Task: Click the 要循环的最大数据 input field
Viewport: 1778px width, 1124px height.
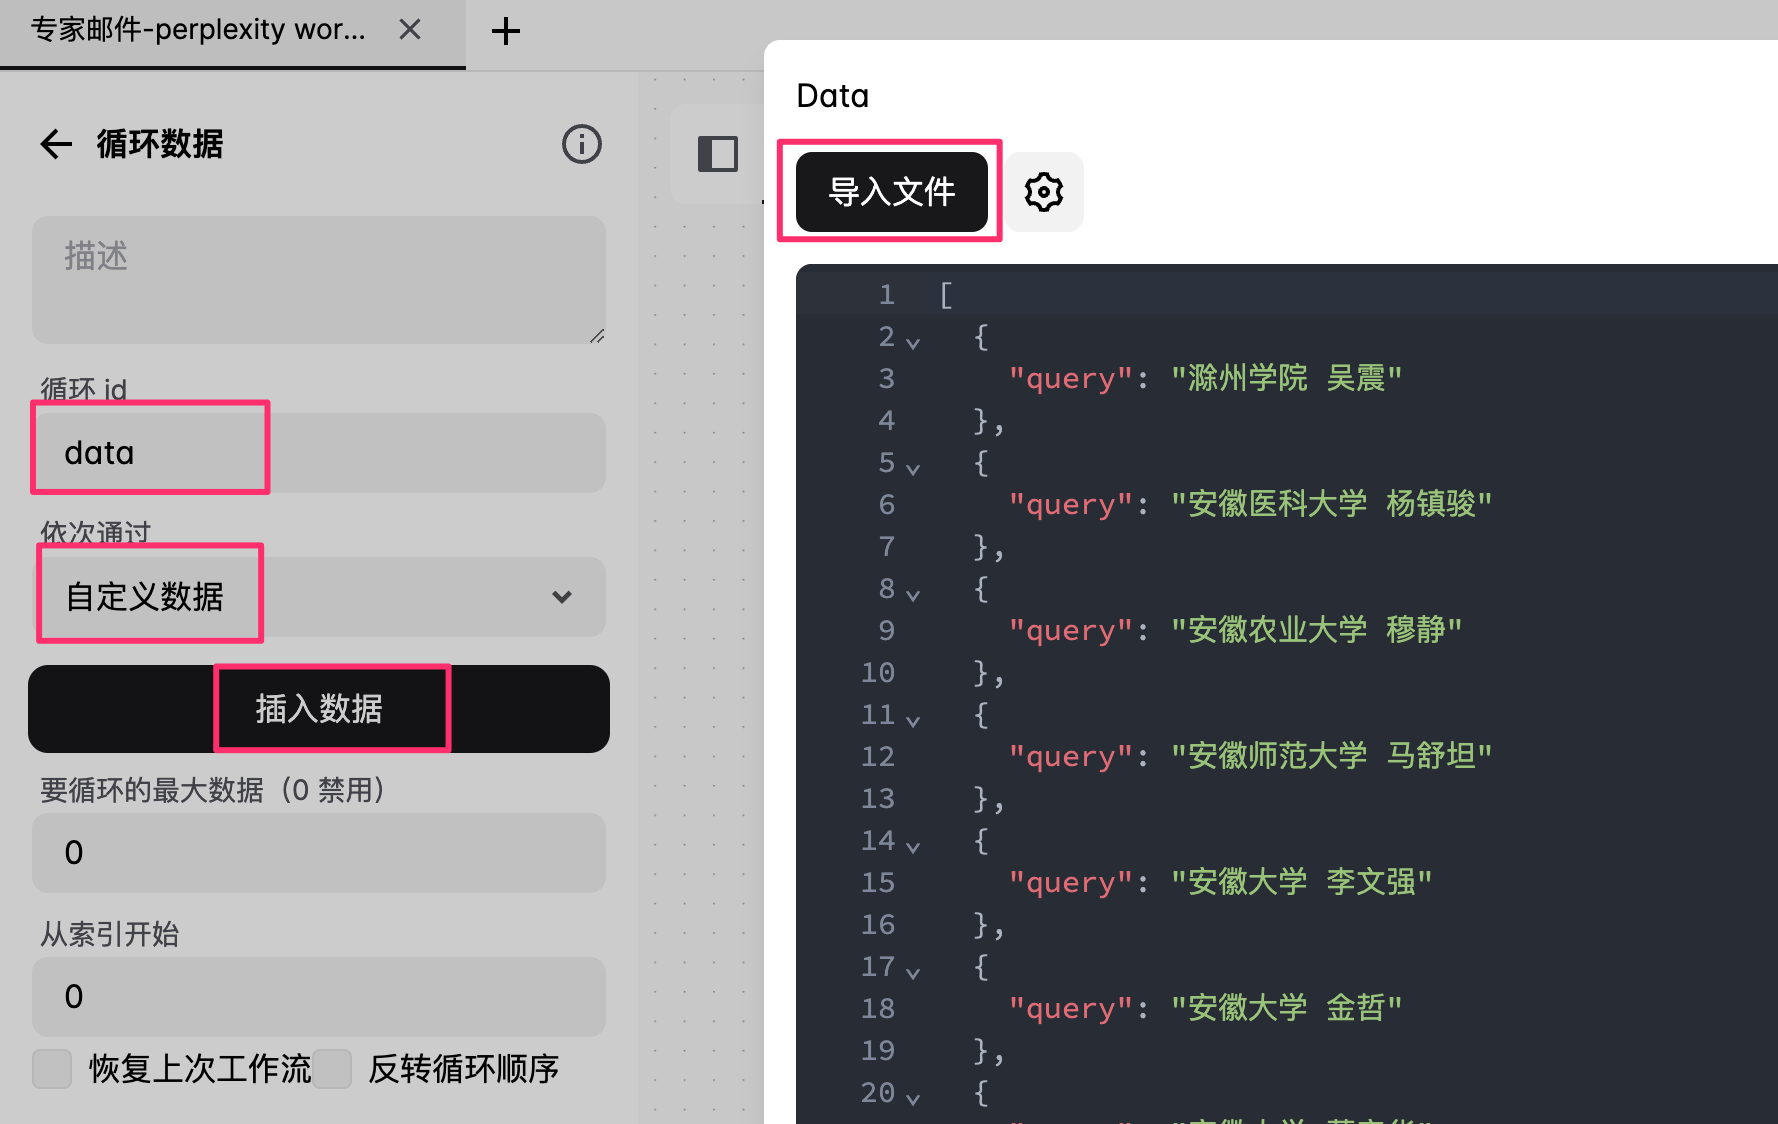Action: click(x=319, y=853)
